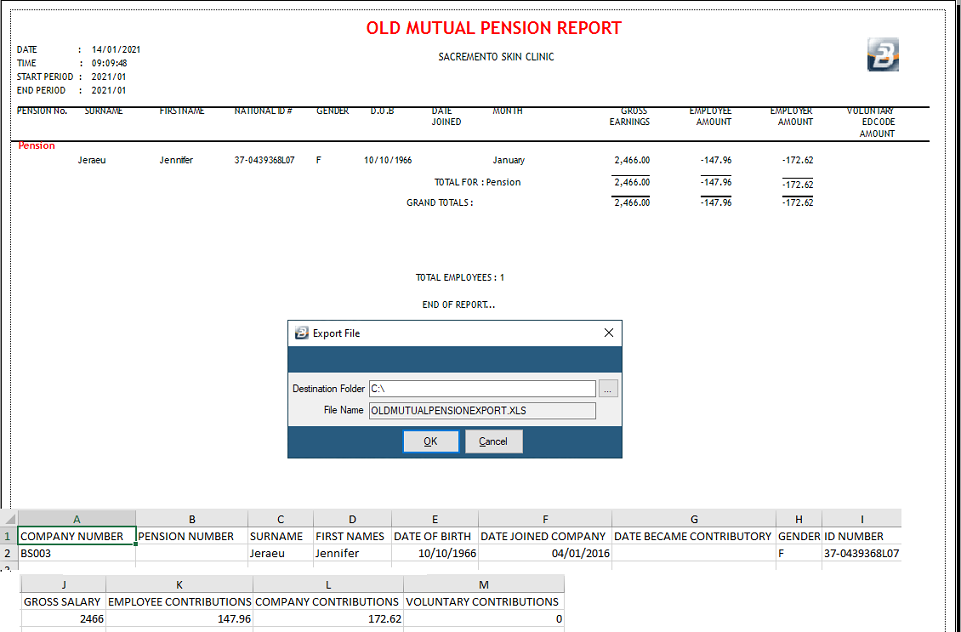Viewport: 961px width, 632px height.
Task: Click the GRAND TOTALS label
Action: [x=440, y=203]
